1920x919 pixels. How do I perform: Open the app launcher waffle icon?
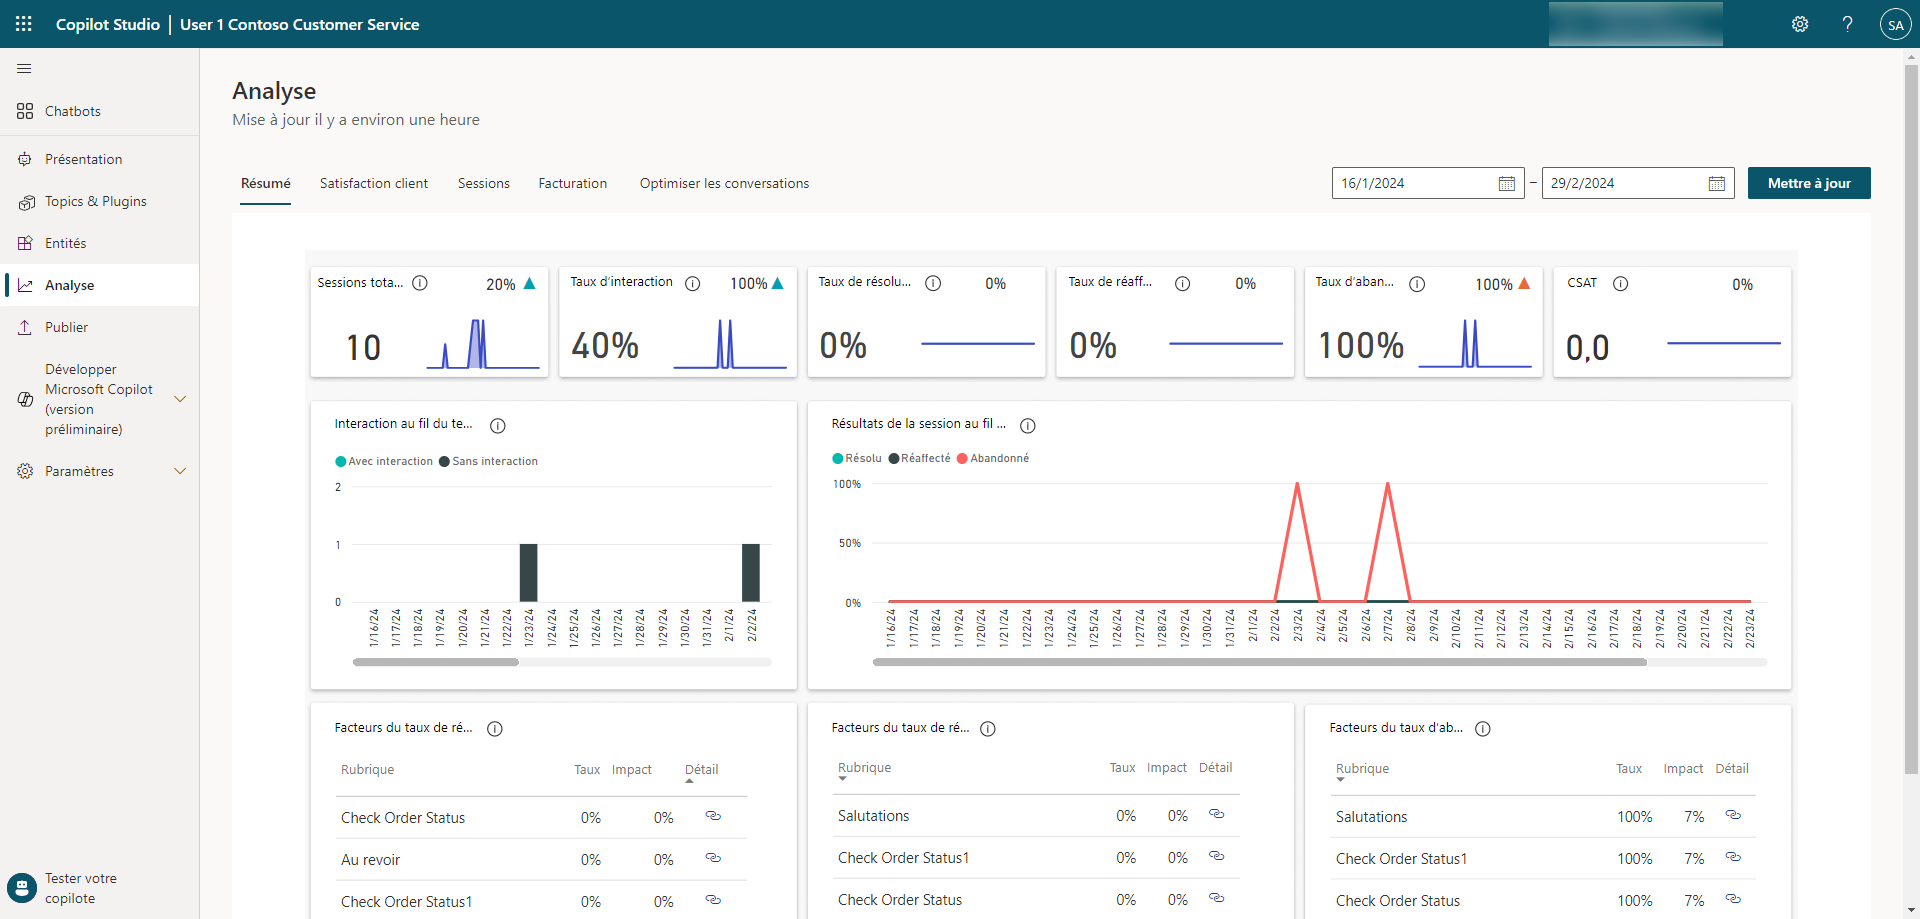click(24, 24)
